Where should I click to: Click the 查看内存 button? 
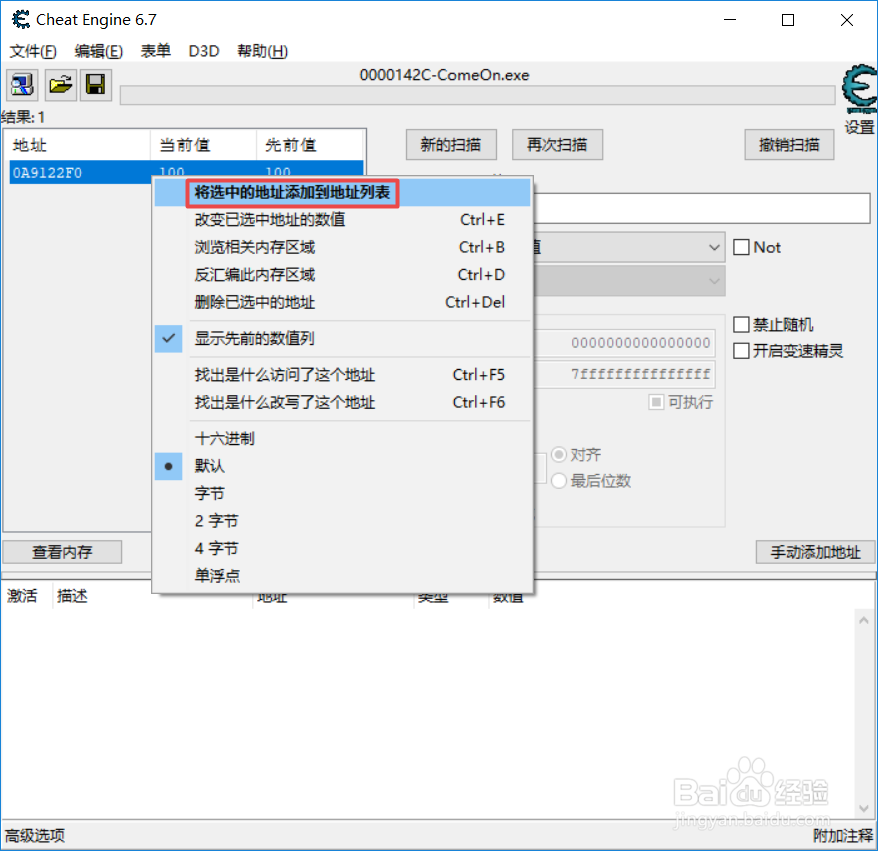(62, 552)
